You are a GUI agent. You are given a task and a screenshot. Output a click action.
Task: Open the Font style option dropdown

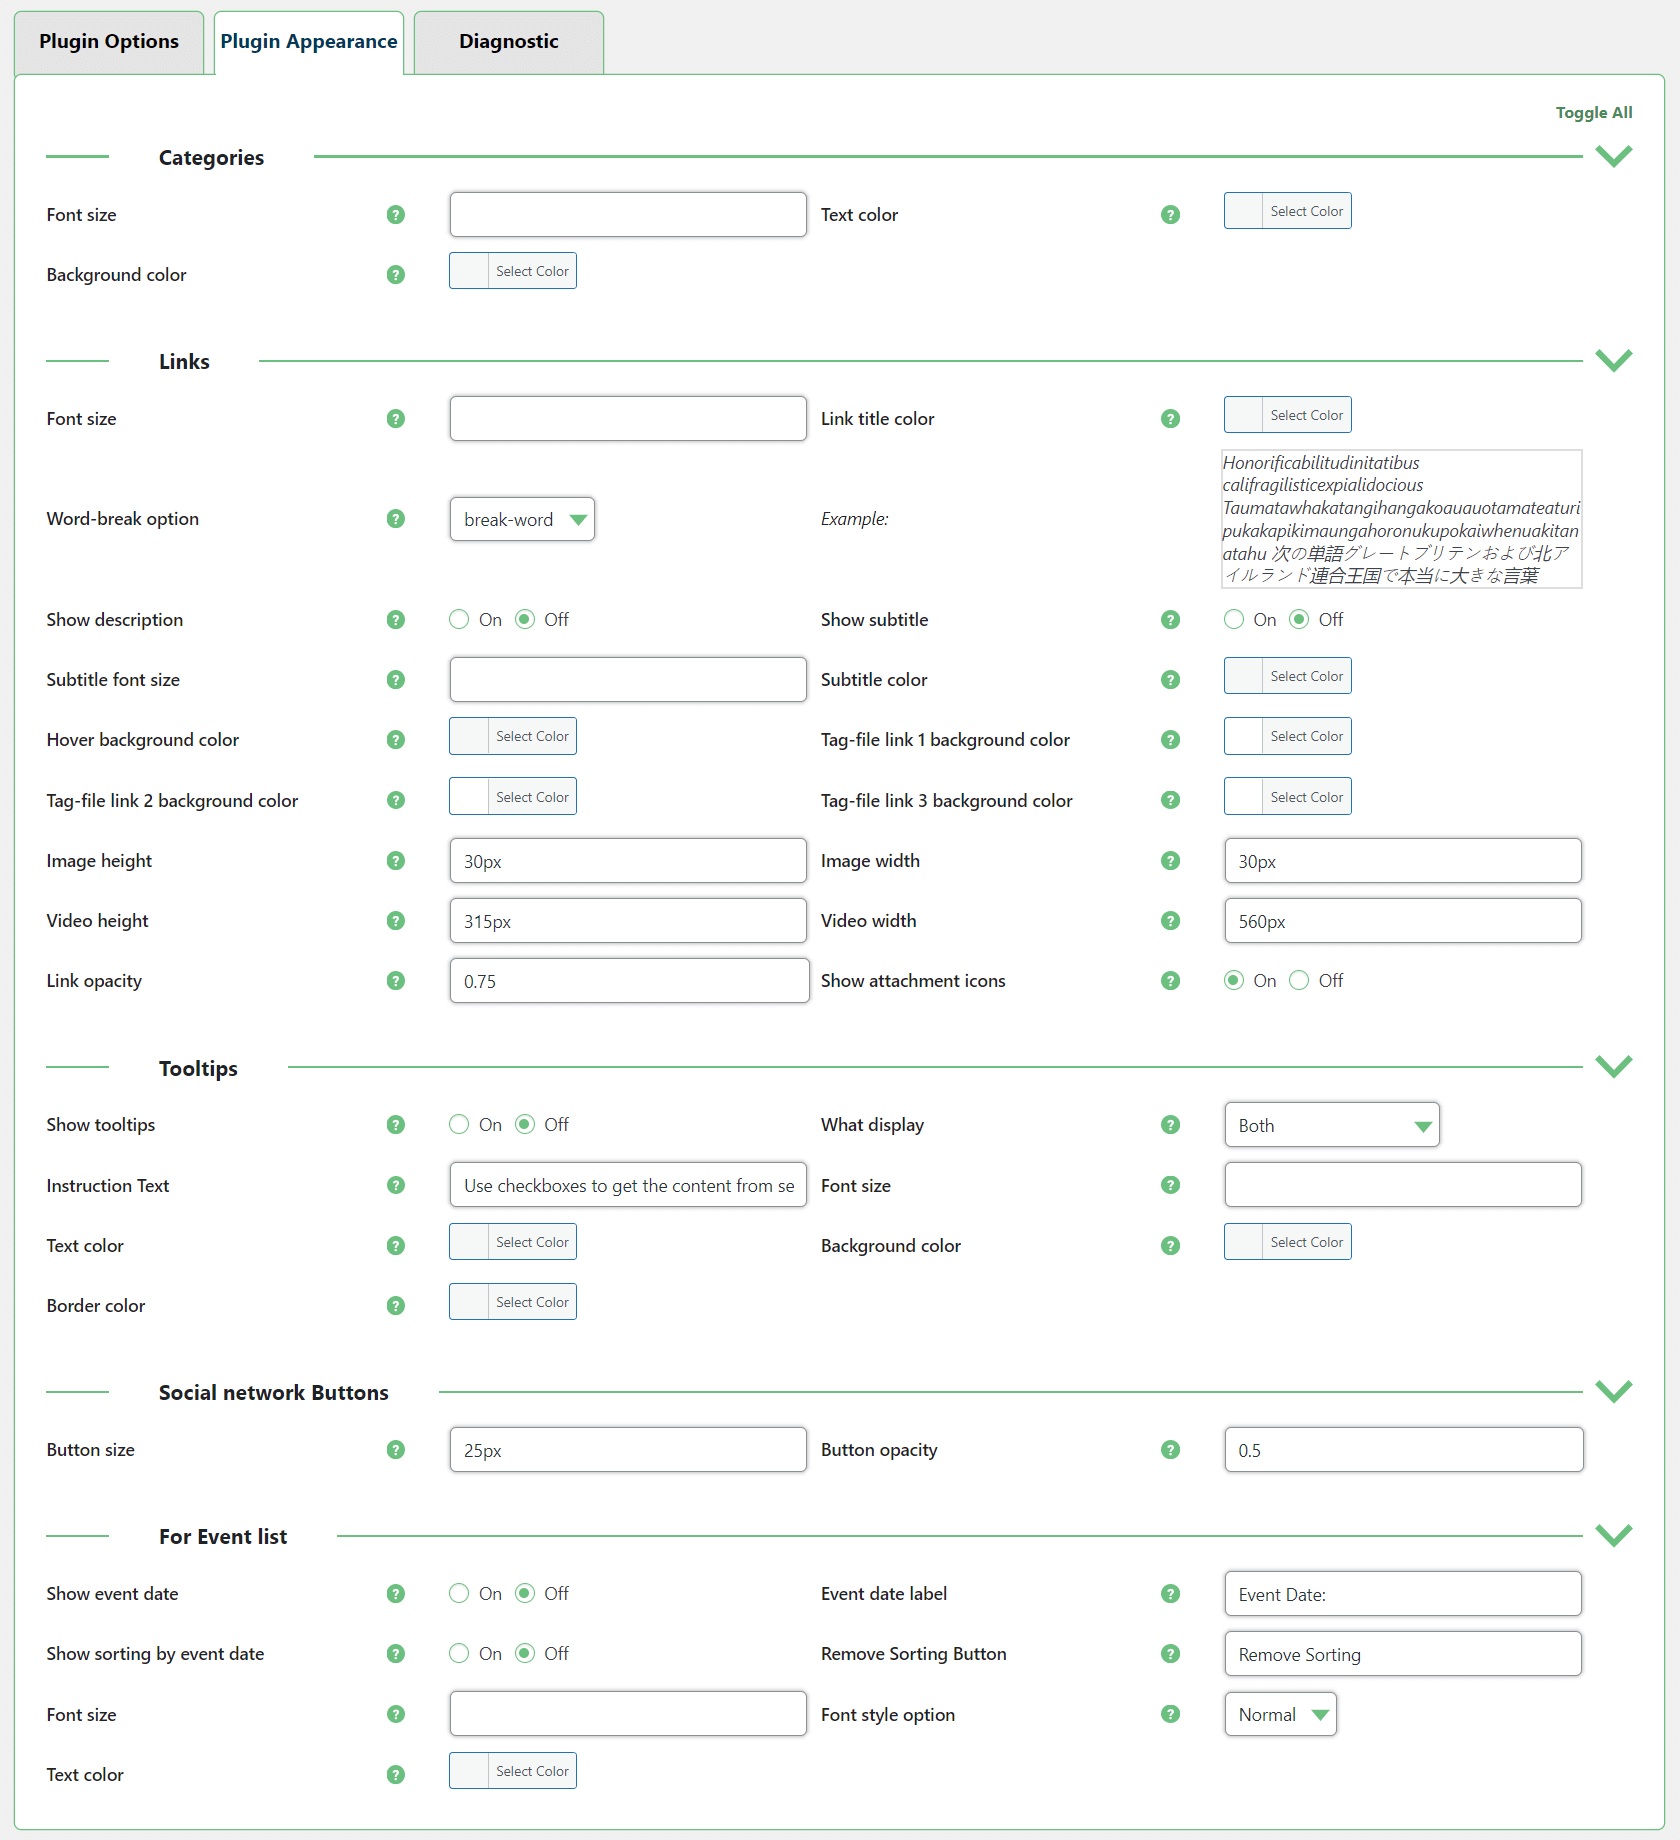(1280, 1715)
